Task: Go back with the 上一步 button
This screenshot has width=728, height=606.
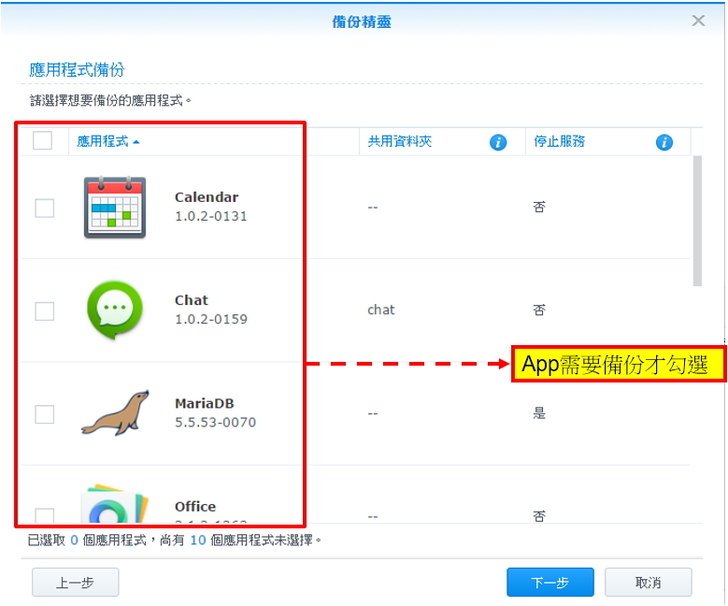Action: 75,582
